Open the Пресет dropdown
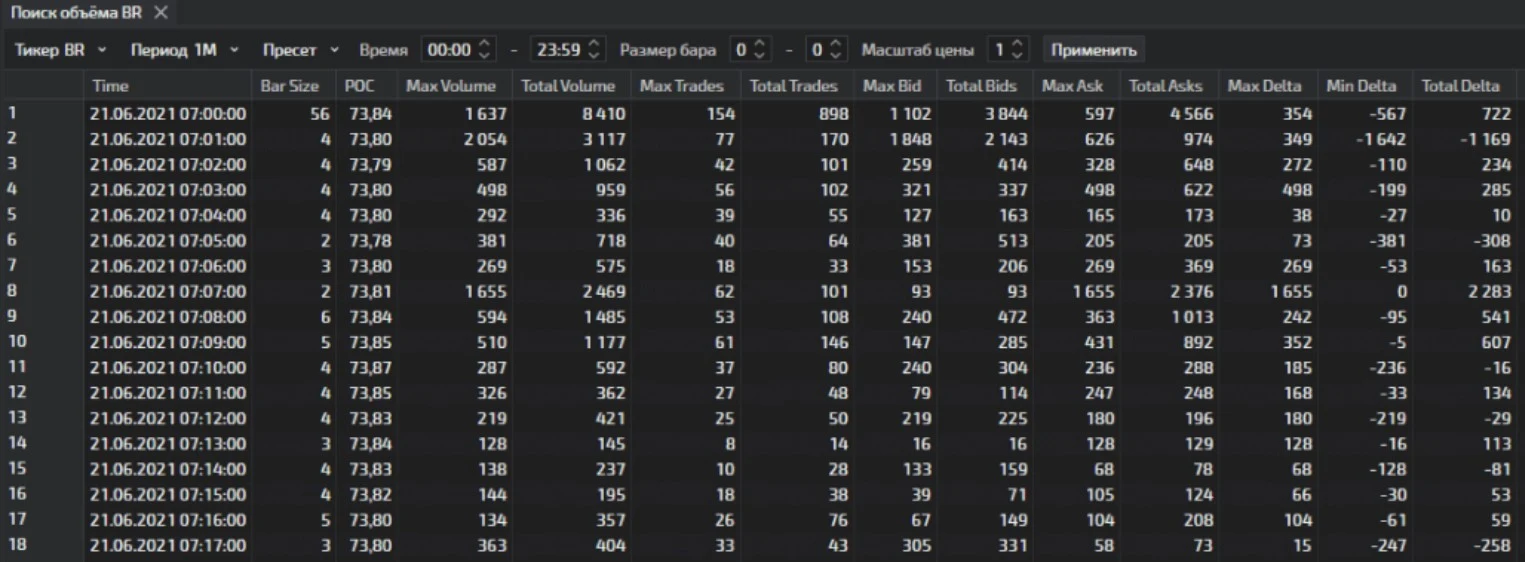Viewport: 1525px width, 562px height. (301, 49)
